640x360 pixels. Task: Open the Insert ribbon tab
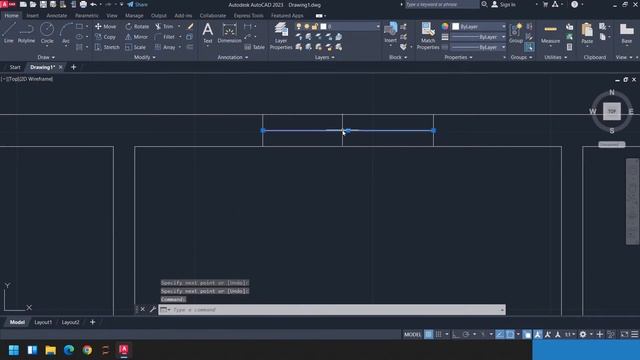click(32, 16)
